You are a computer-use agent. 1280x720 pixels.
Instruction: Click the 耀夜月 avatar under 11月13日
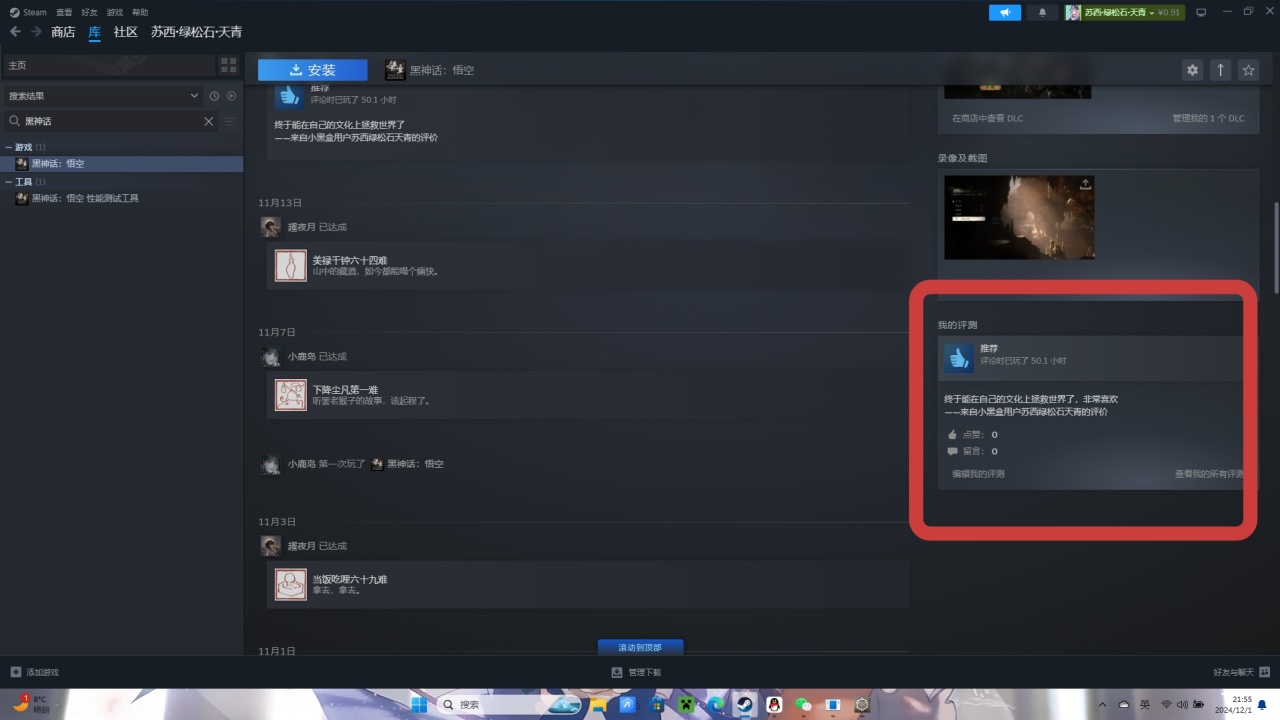click(270, 227)
